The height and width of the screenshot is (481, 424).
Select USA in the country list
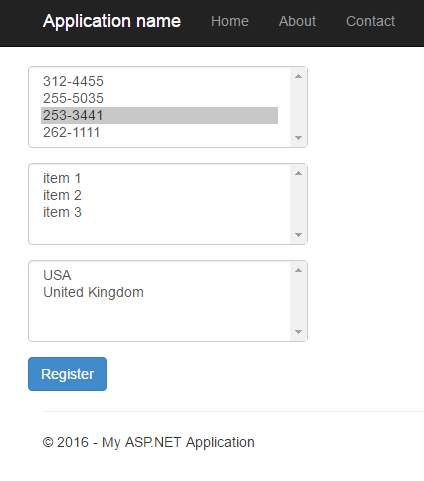pos(159,275)
